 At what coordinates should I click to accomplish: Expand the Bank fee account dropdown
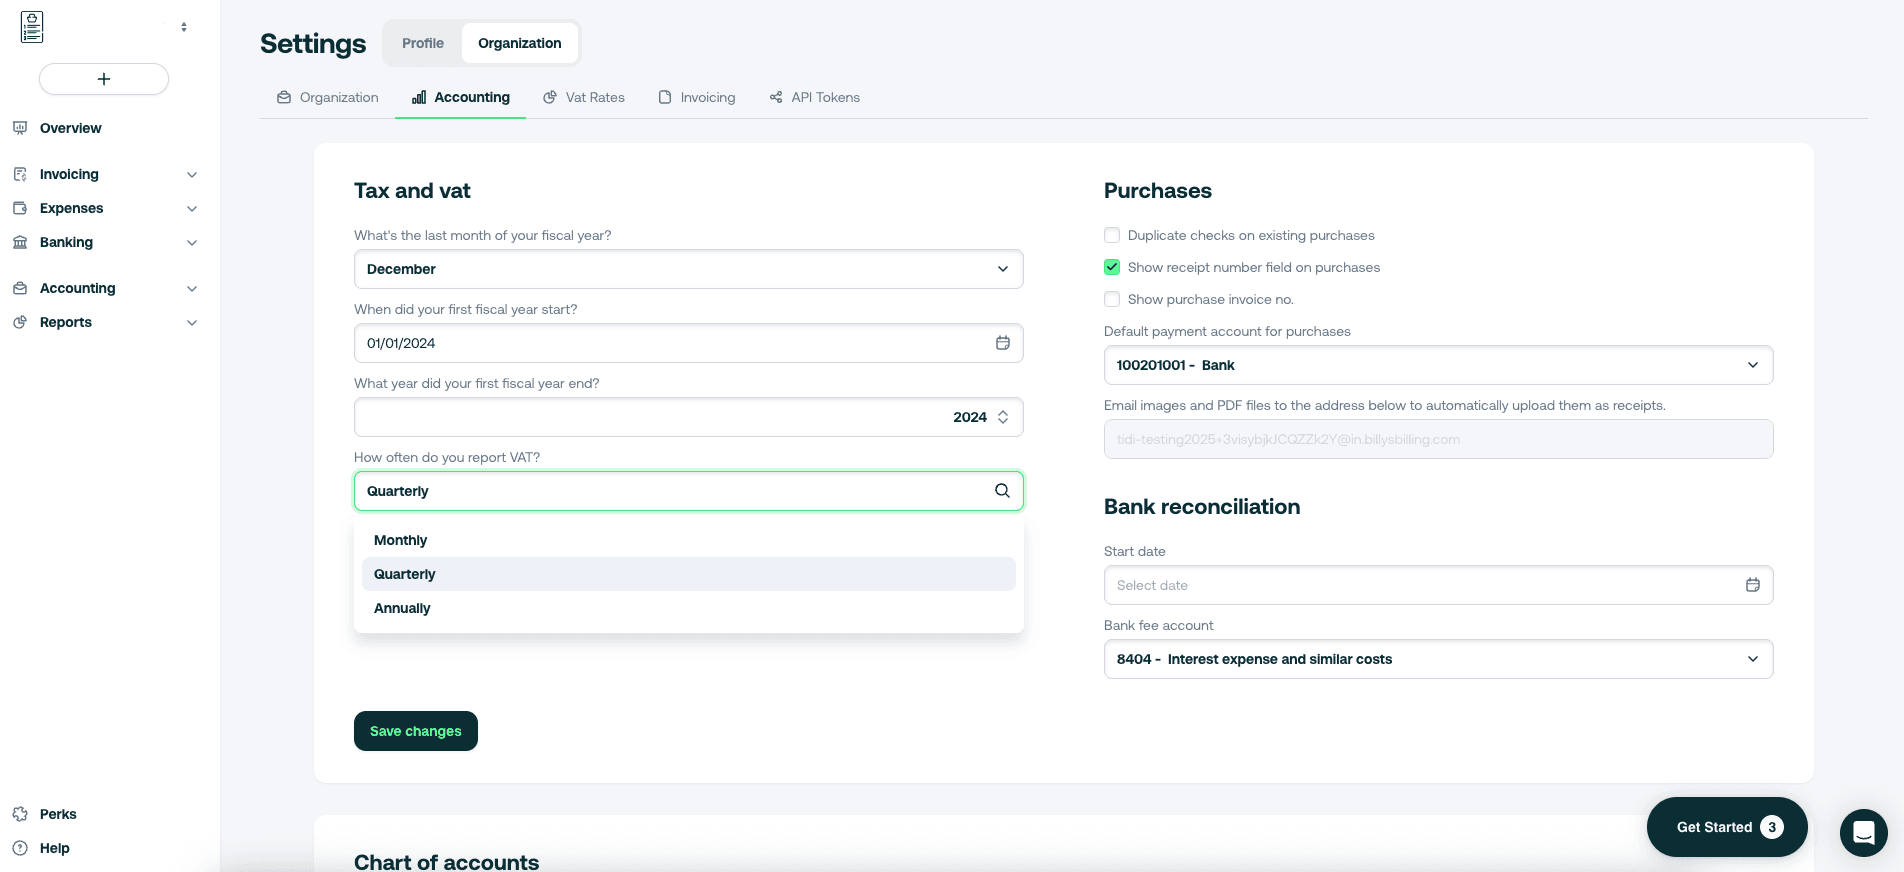[x=1438, y=659]
